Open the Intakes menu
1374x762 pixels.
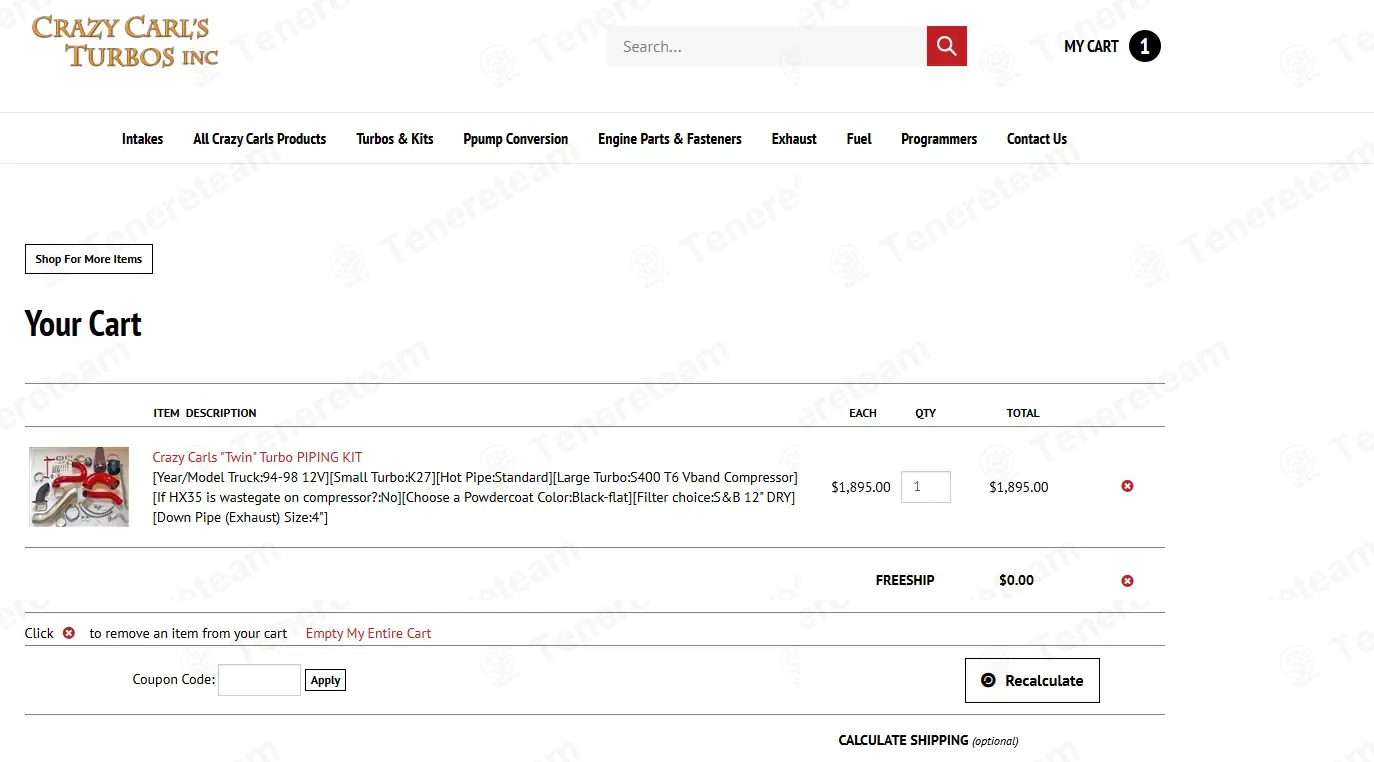(x=142, y=139)
